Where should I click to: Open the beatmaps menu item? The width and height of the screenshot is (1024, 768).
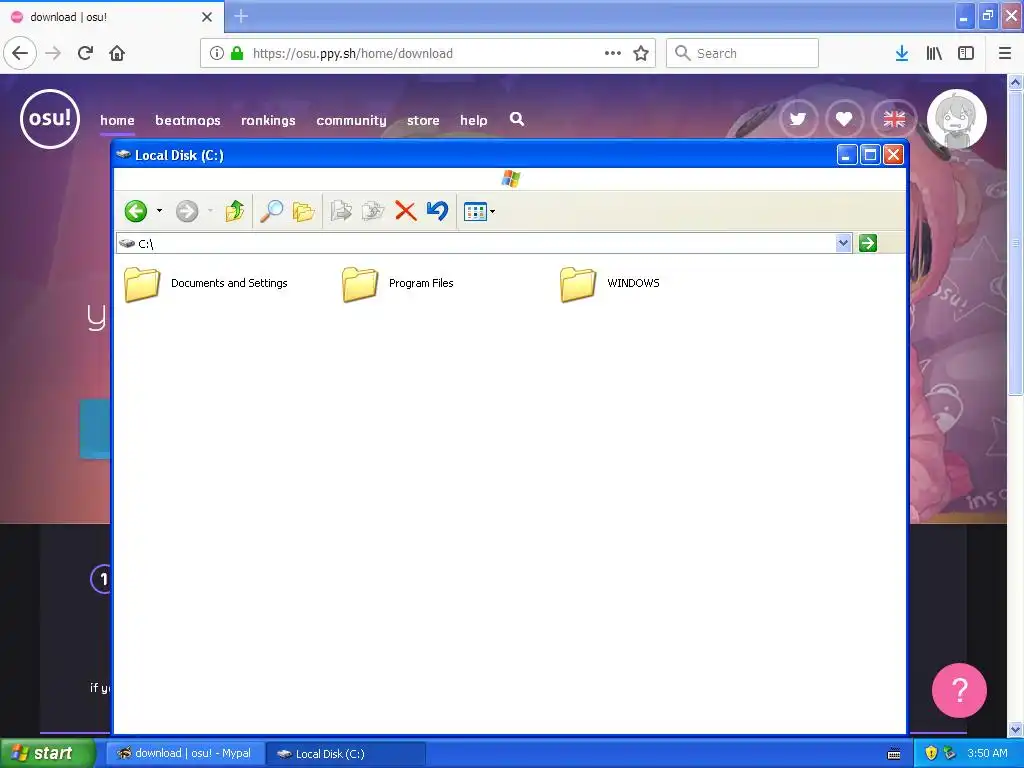click(187, 120)
